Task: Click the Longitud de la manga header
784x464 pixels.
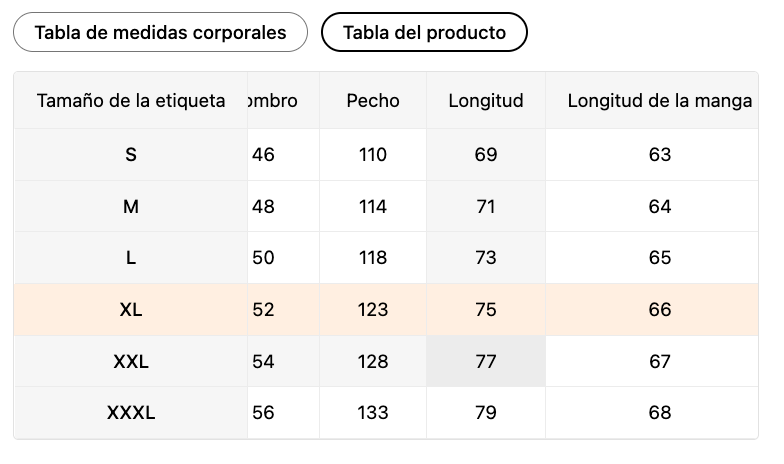Action: (659, 100)
